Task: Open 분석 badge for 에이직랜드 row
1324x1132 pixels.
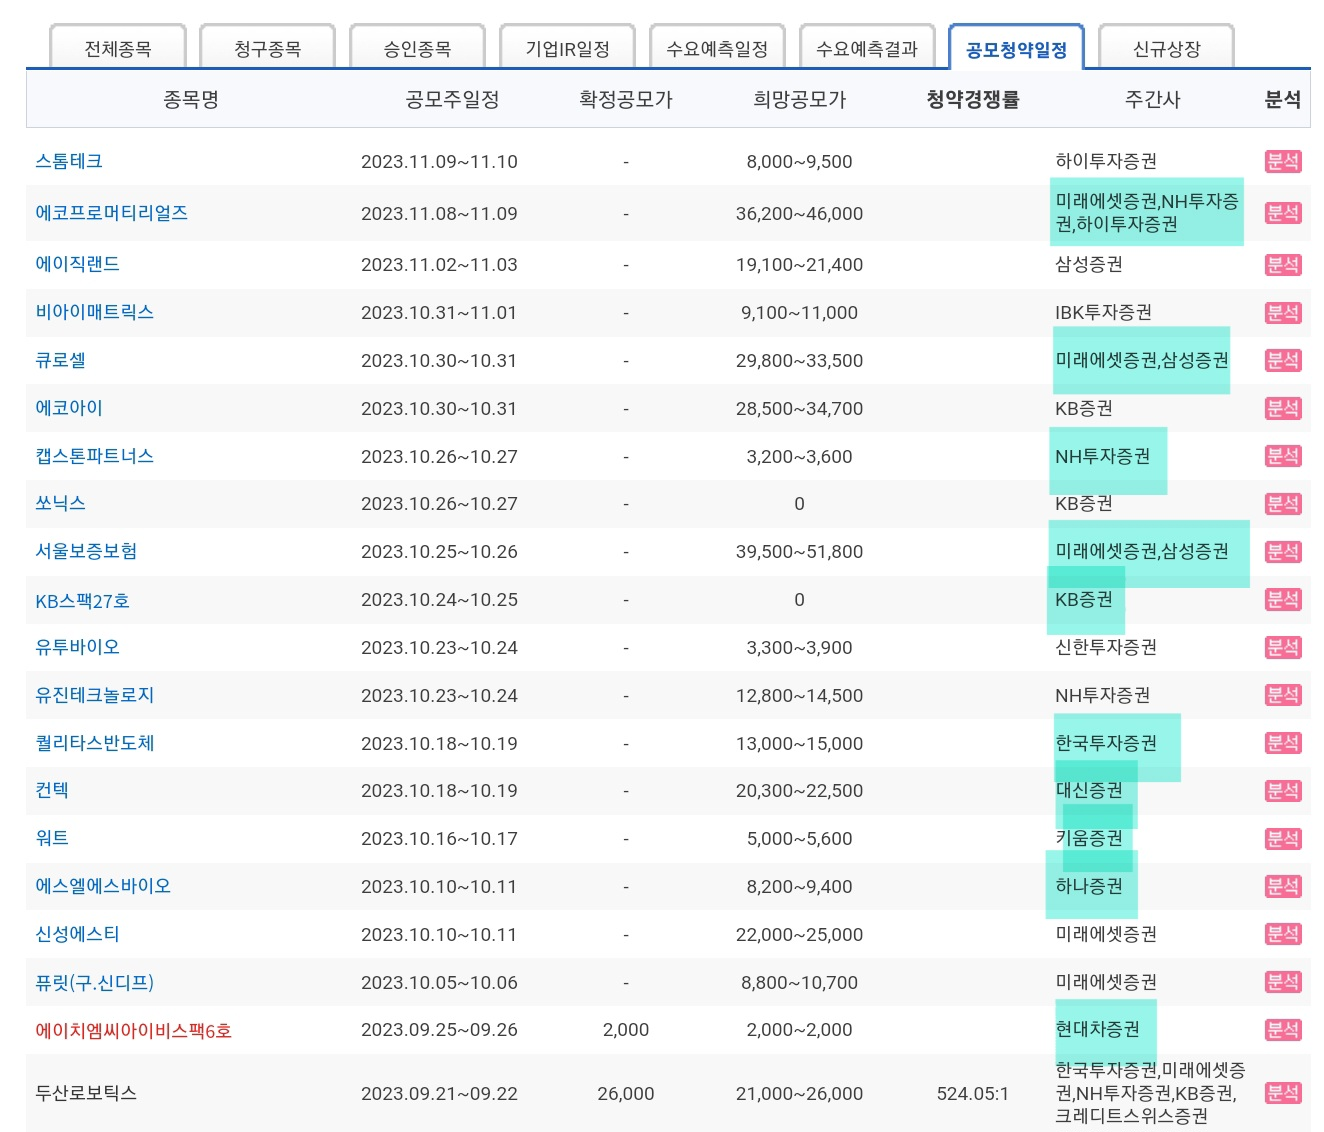Action: tap(1283, 265)
